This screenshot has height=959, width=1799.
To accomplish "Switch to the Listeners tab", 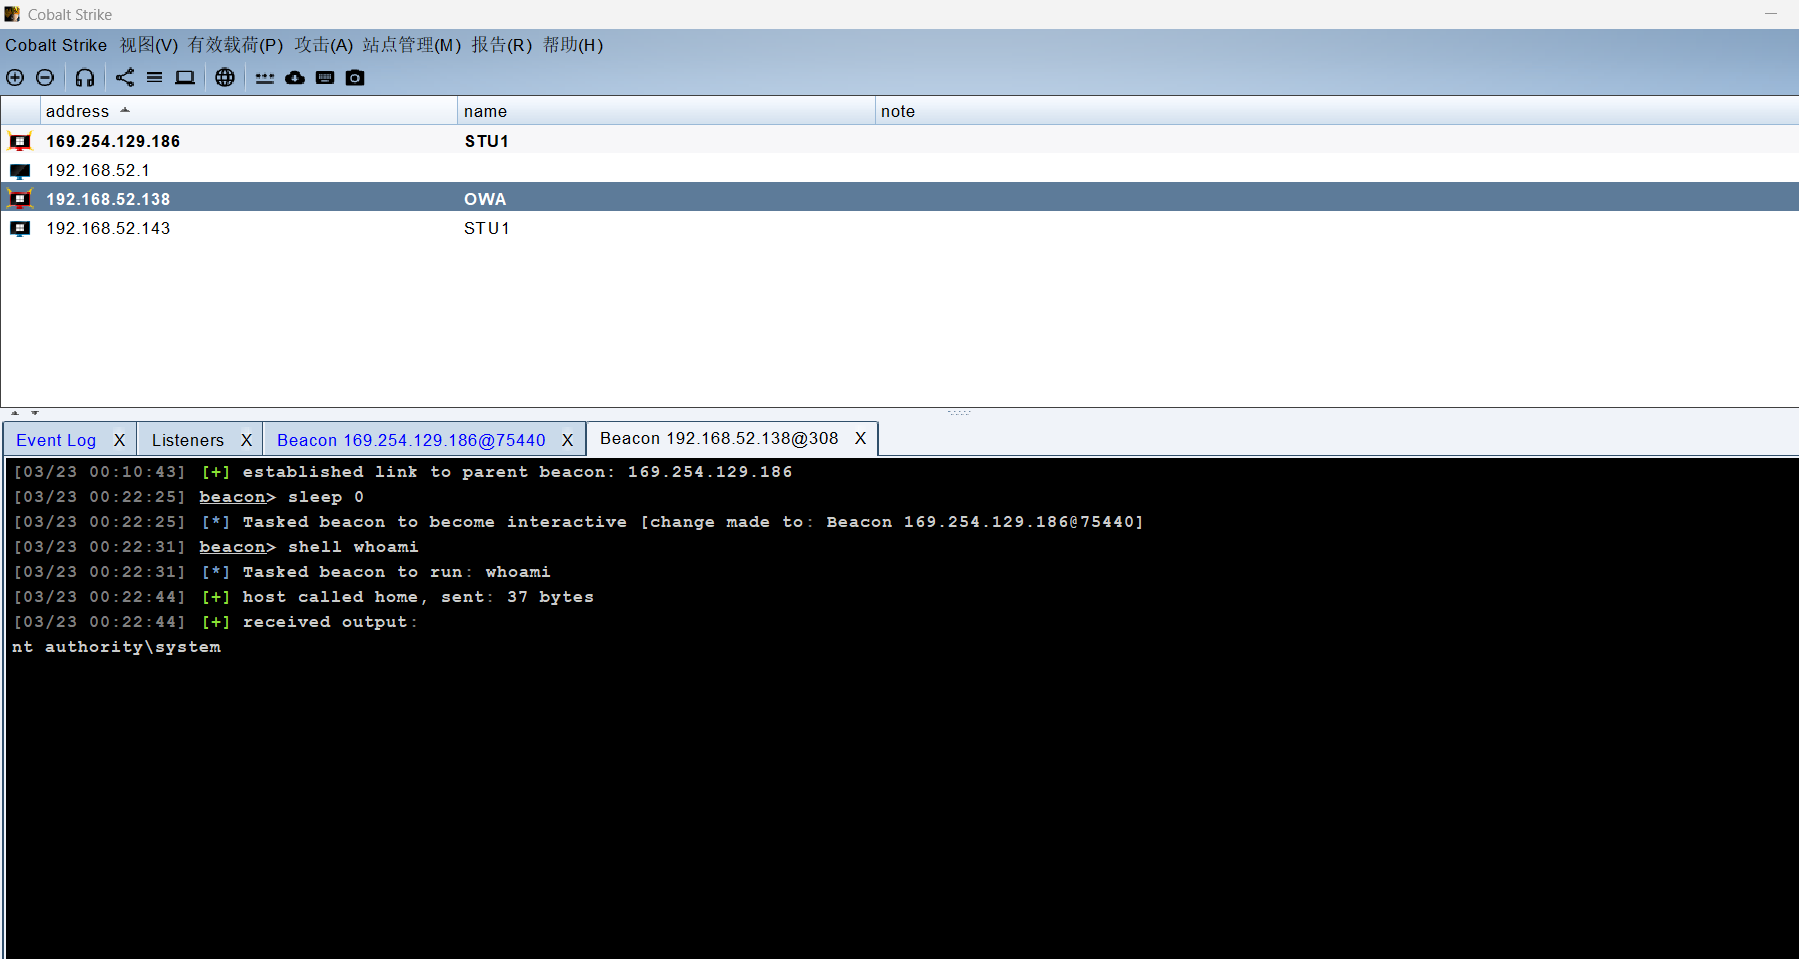I will (x=188, y=440).
